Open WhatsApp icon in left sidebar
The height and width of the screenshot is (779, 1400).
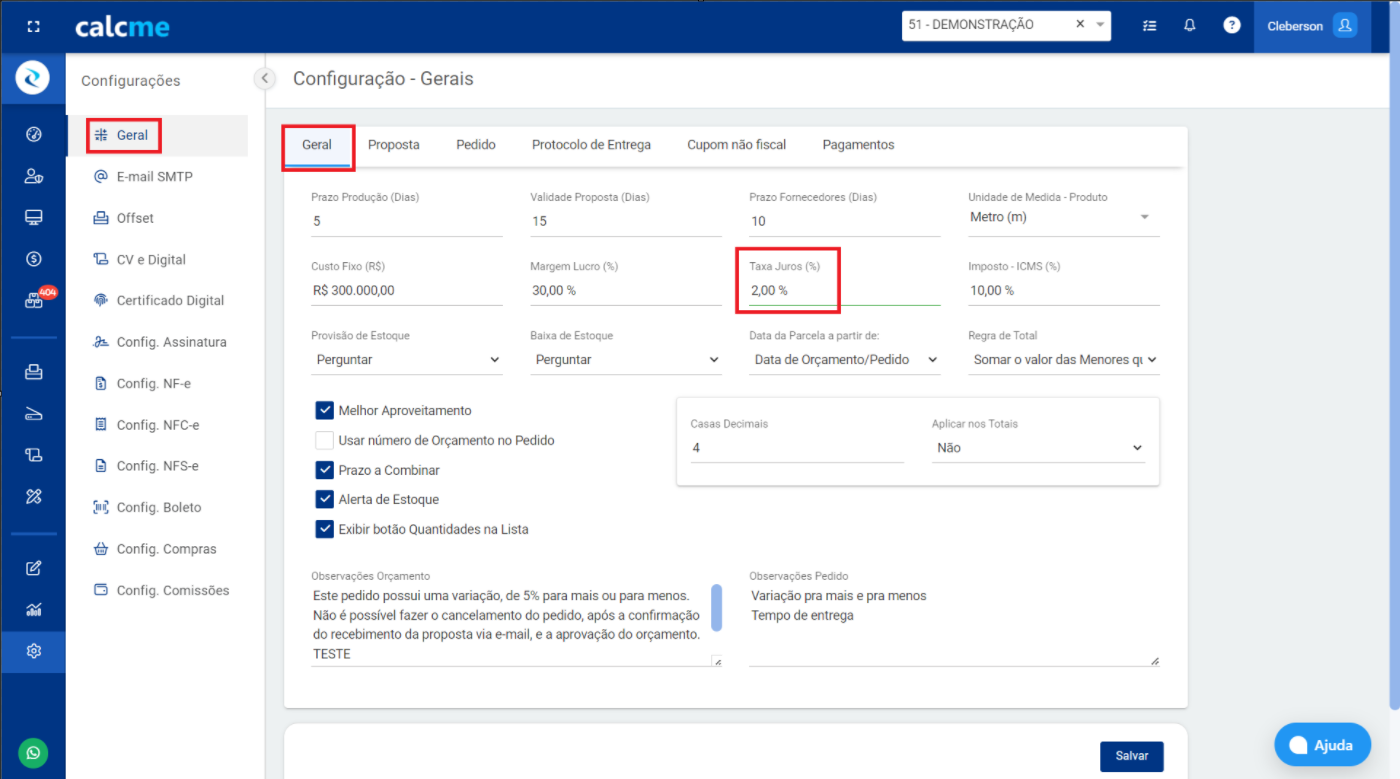pos(33,753)
